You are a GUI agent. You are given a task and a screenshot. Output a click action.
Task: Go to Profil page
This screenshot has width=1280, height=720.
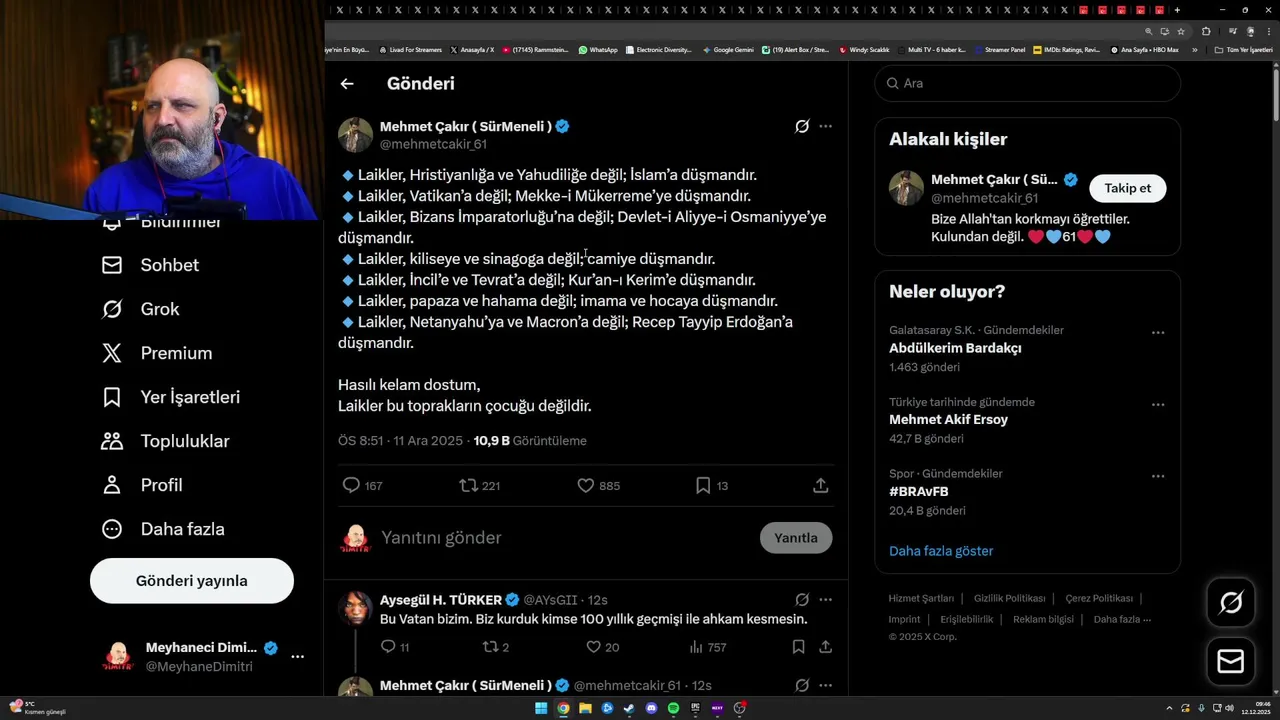coord(142,485)
